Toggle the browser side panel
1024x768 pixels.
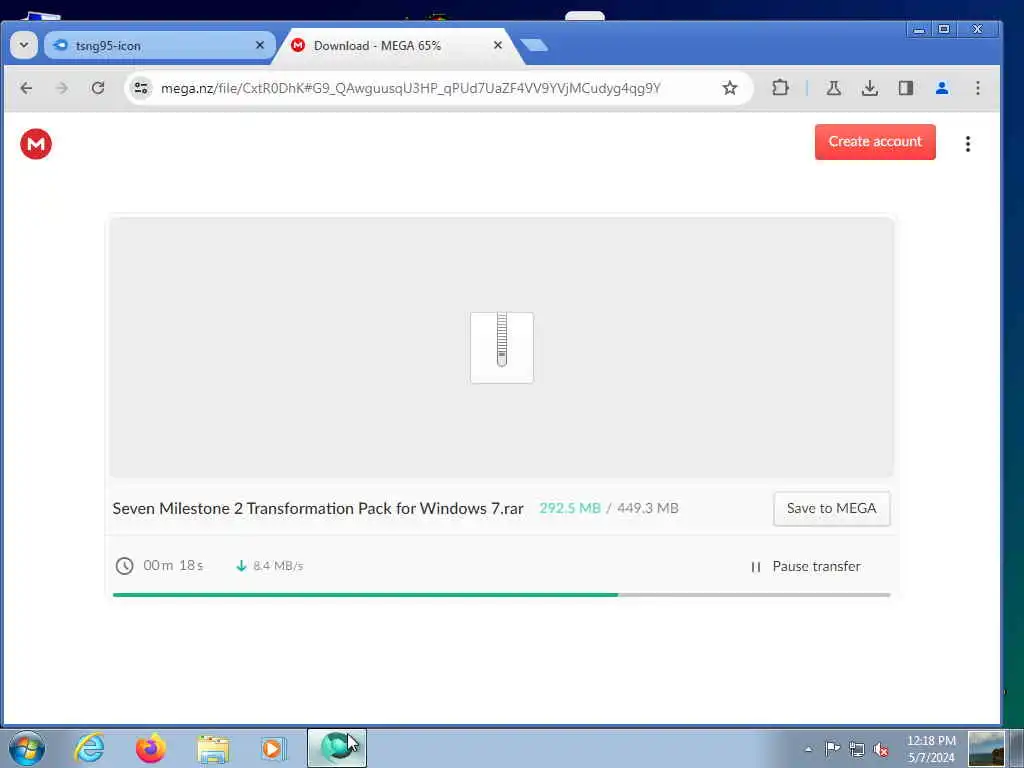click(x=905, y=88)
